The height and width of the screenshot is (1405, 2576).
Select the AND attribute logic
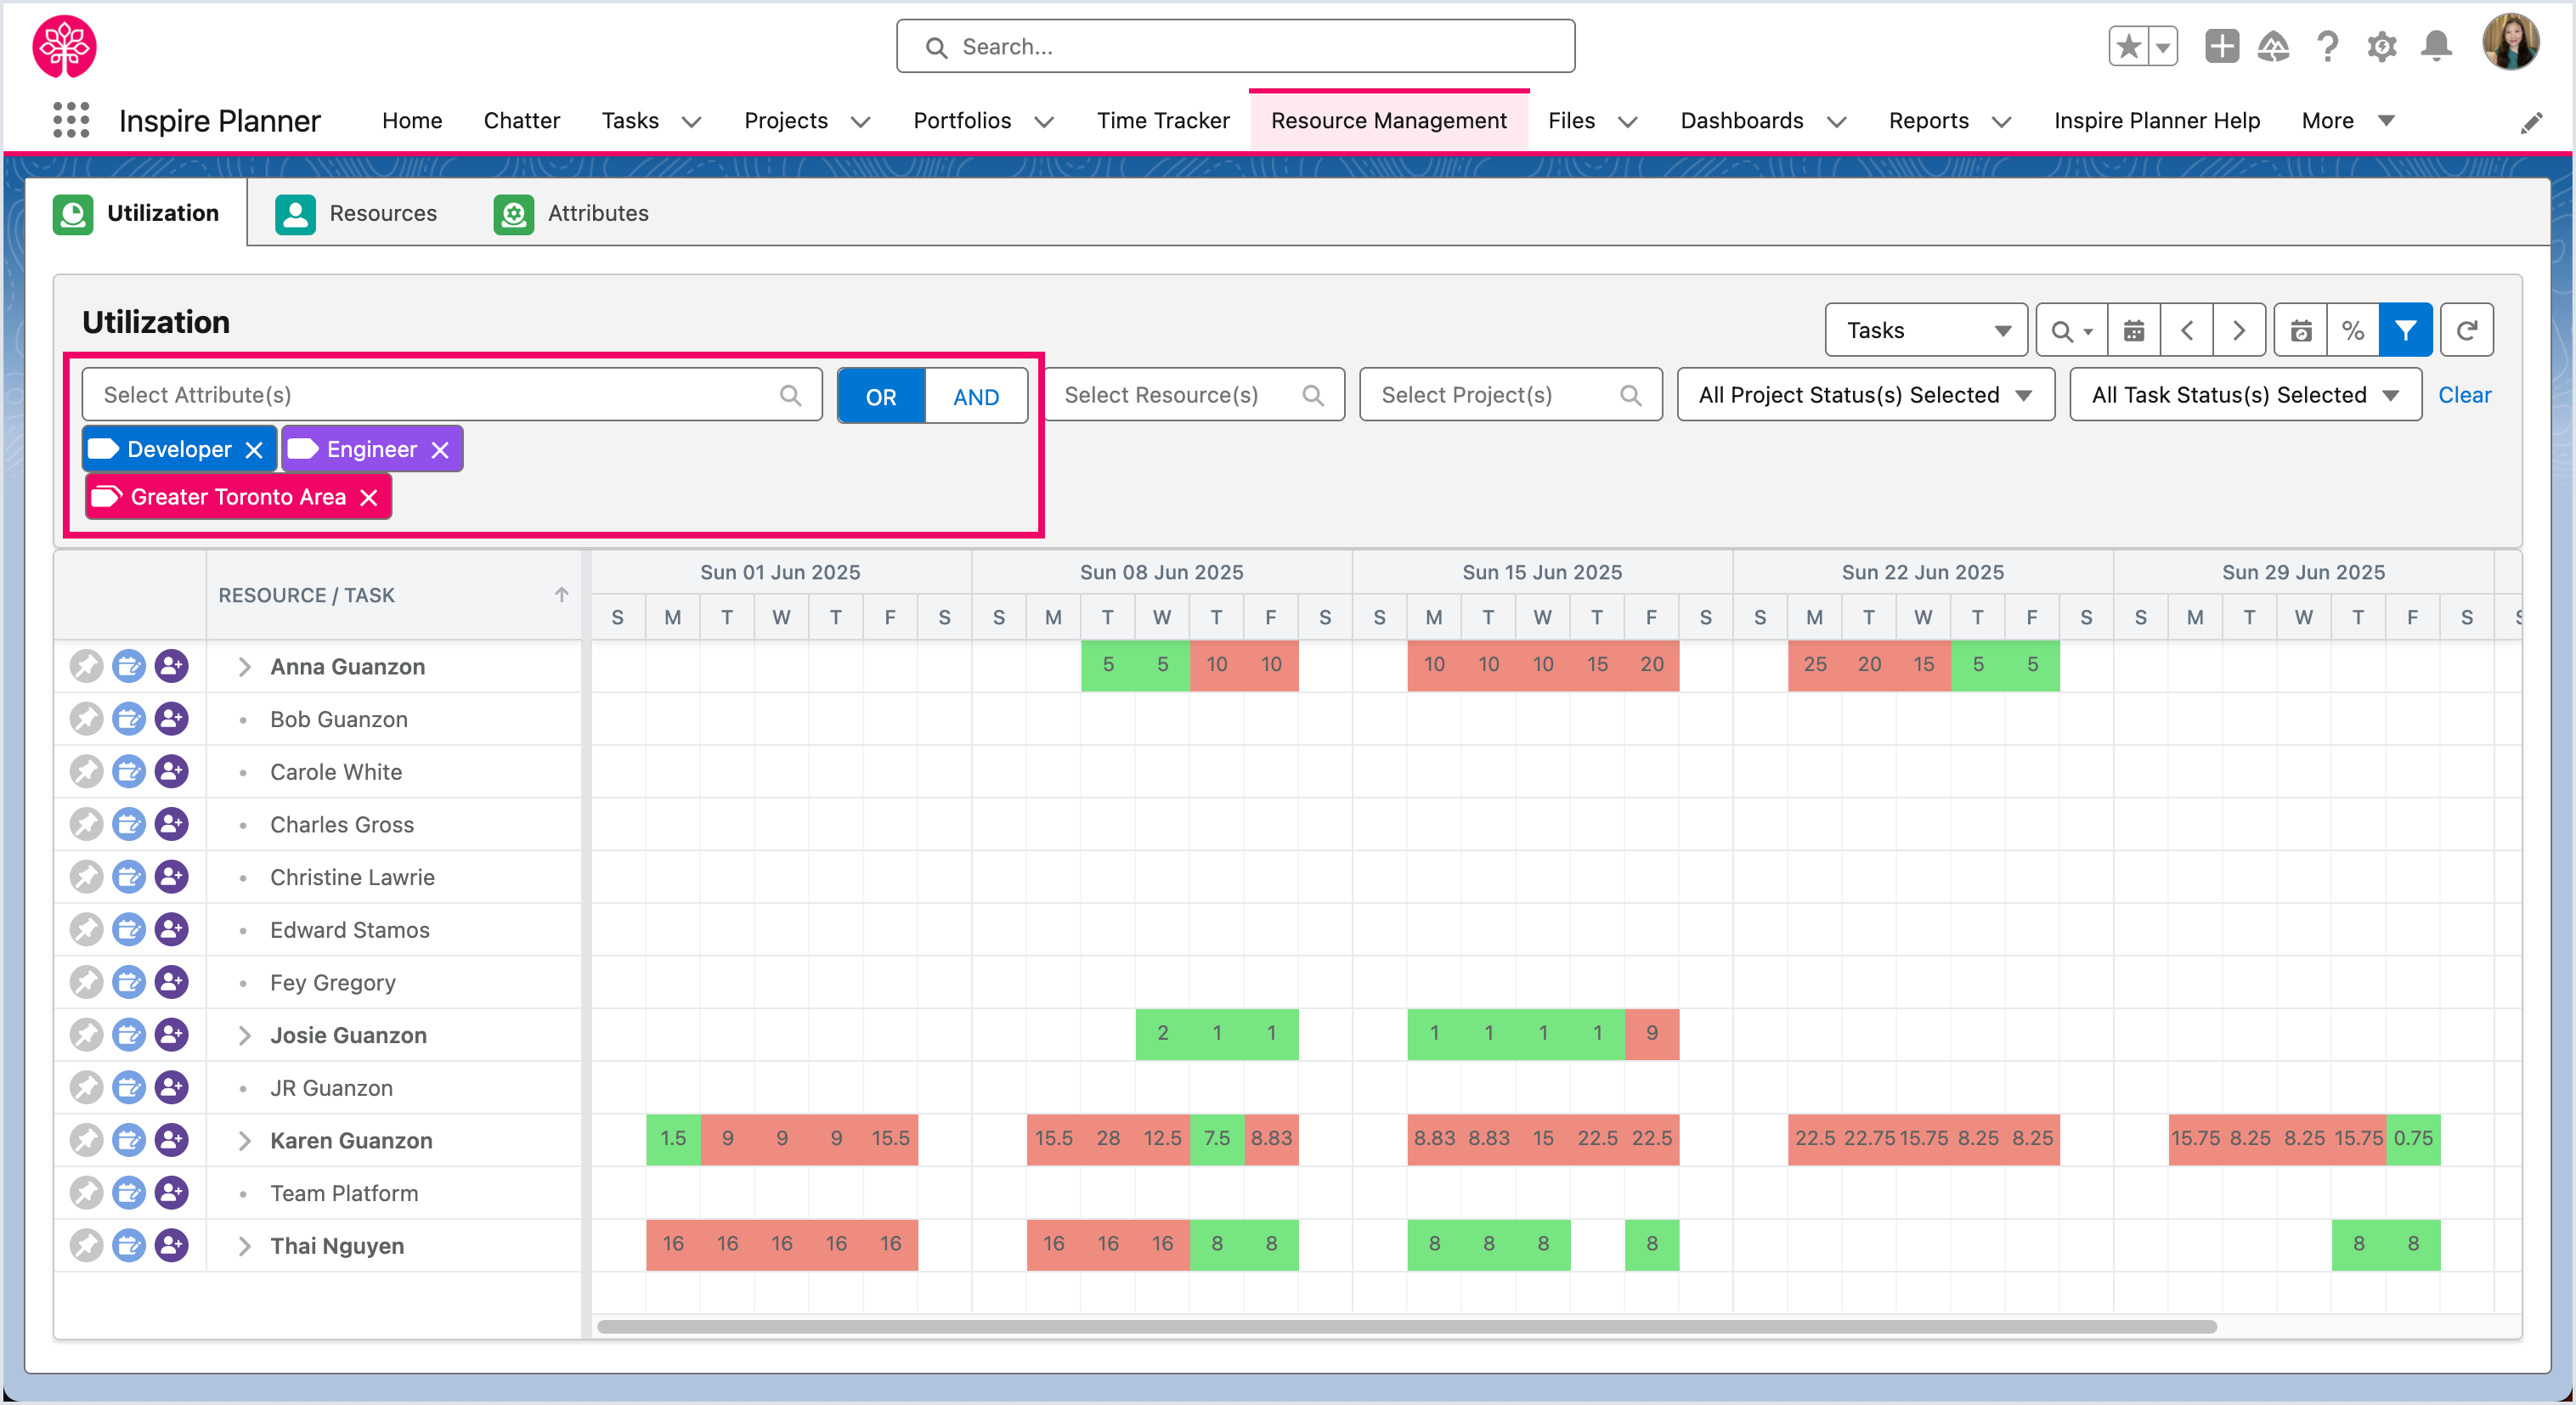tap(976, 396)
